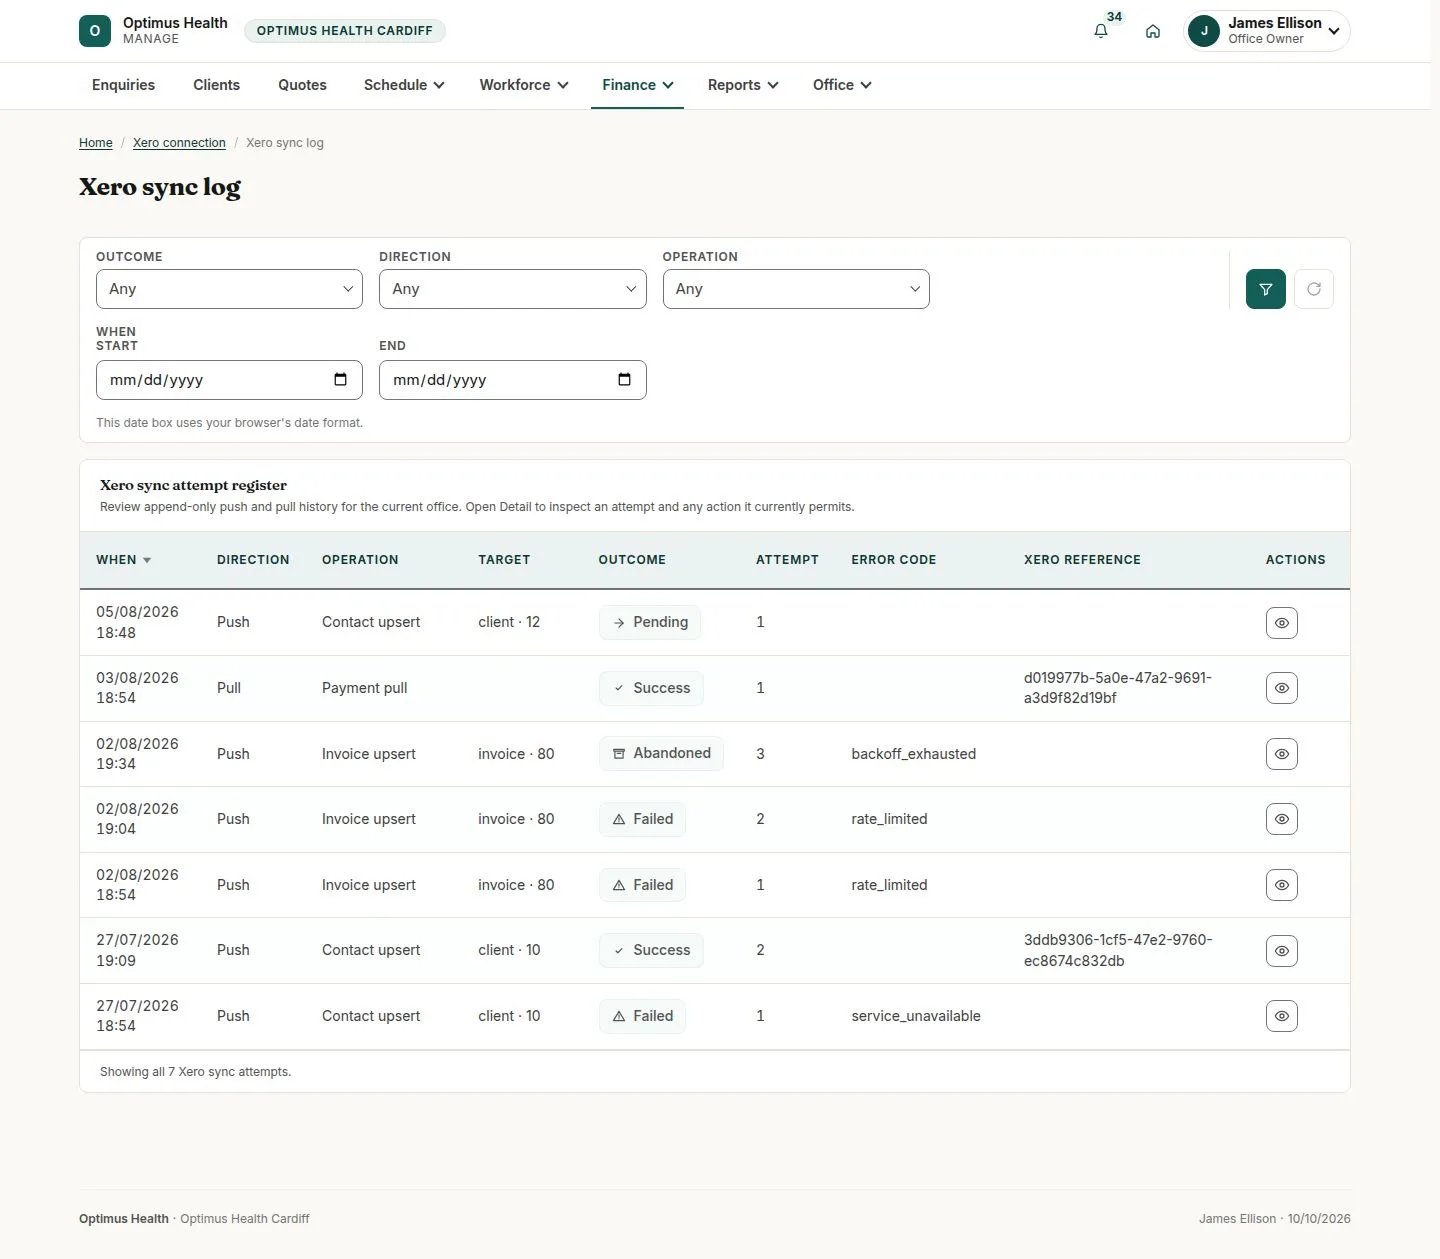The image size is (1440, 1259).
Task: View detail for the Payment pull attempt
Action: pyautogui.click(x=1282, y=688)
